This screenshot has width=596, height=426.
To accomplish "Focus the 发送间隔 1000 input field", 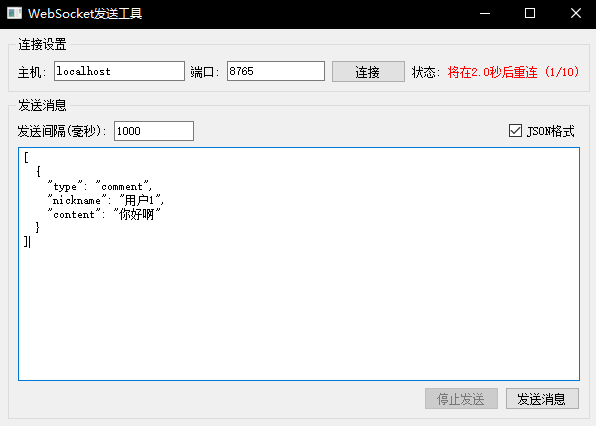I will 154,131.
